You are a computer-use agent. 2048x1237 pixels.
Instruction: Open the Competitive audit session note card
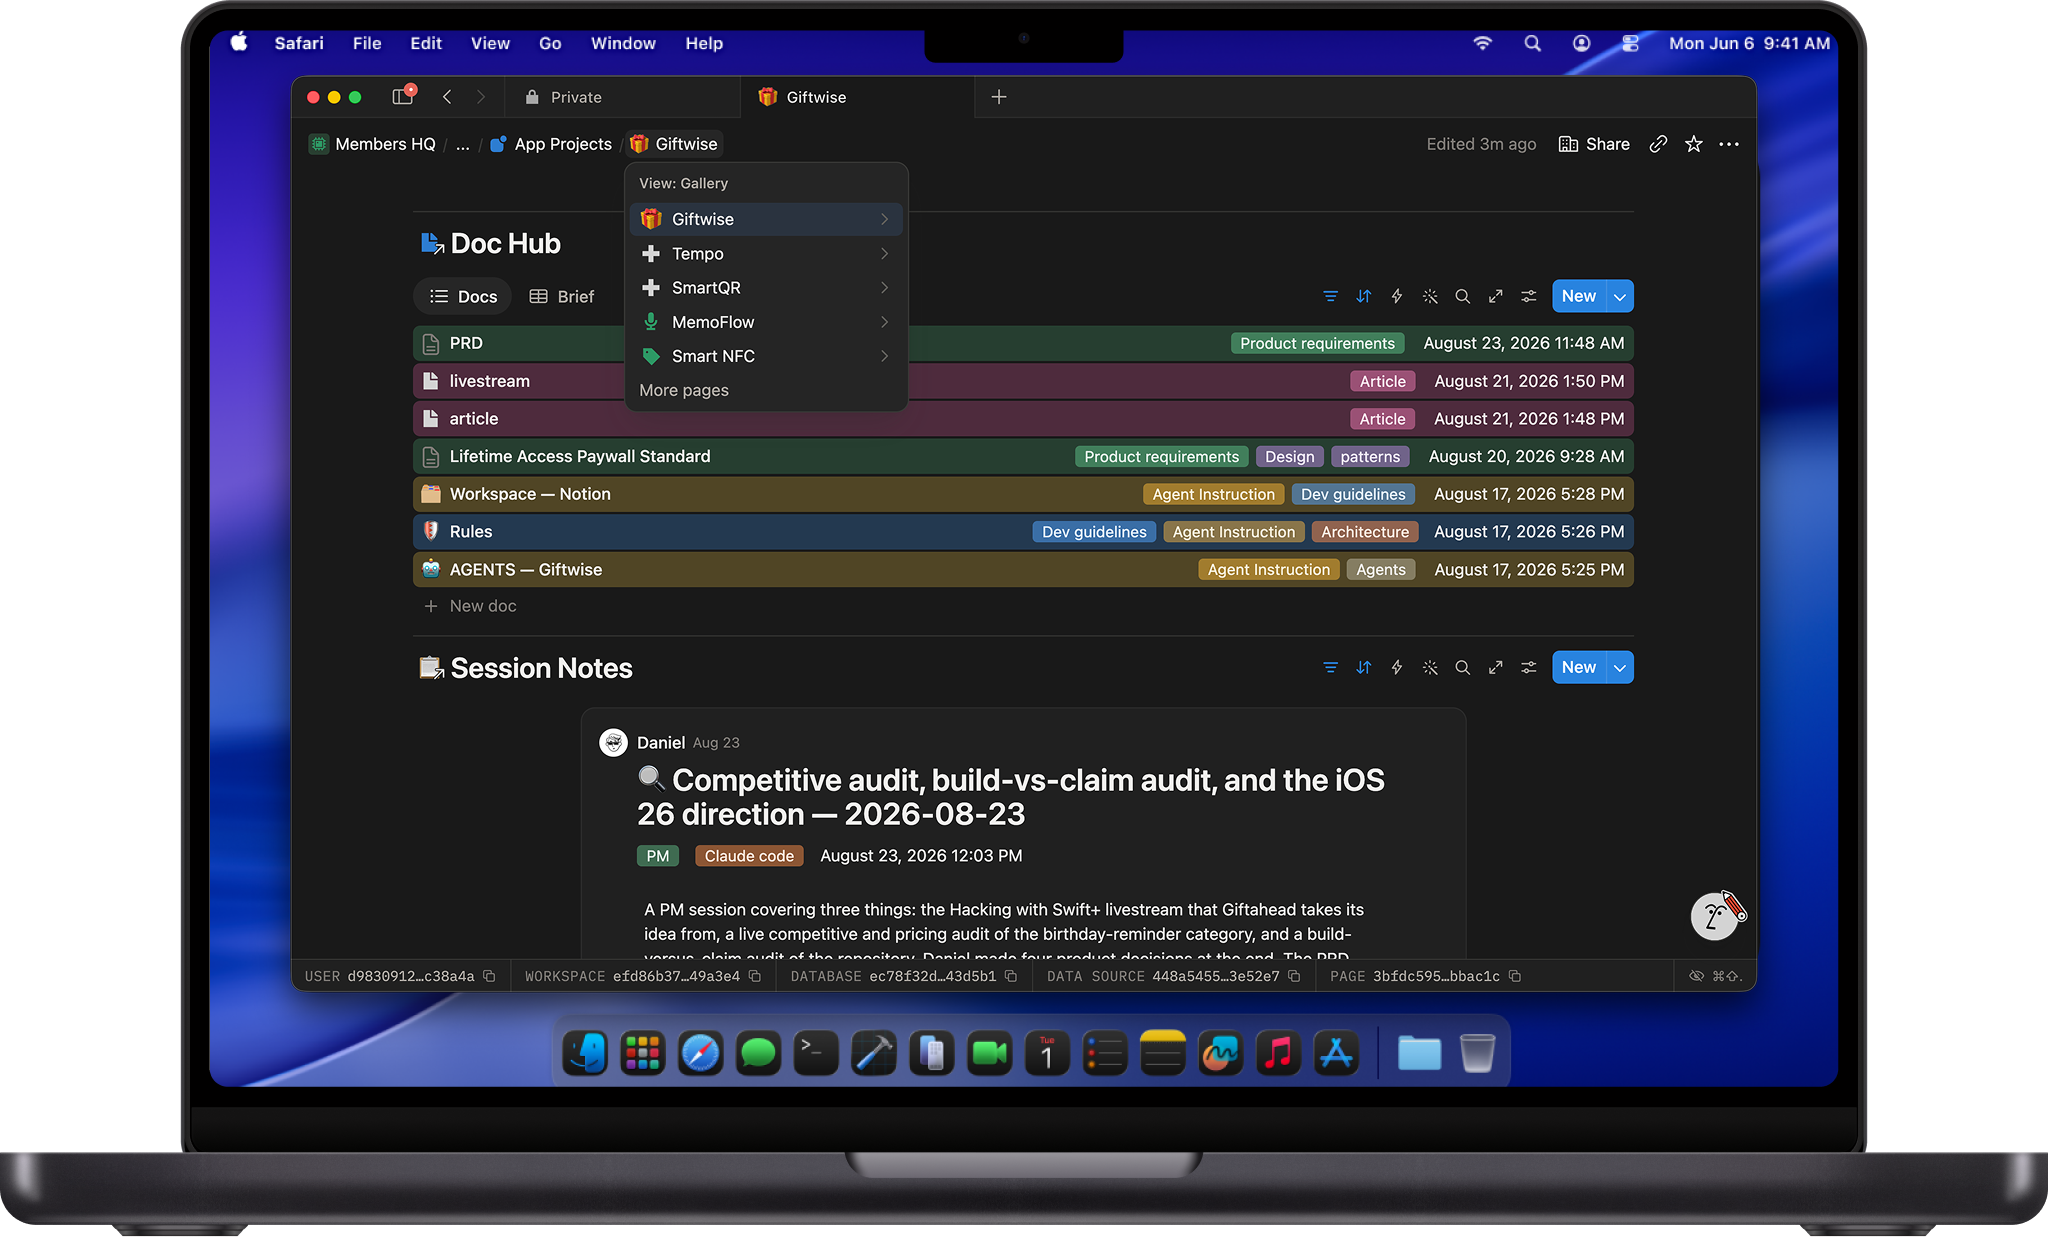point(1023,834)
